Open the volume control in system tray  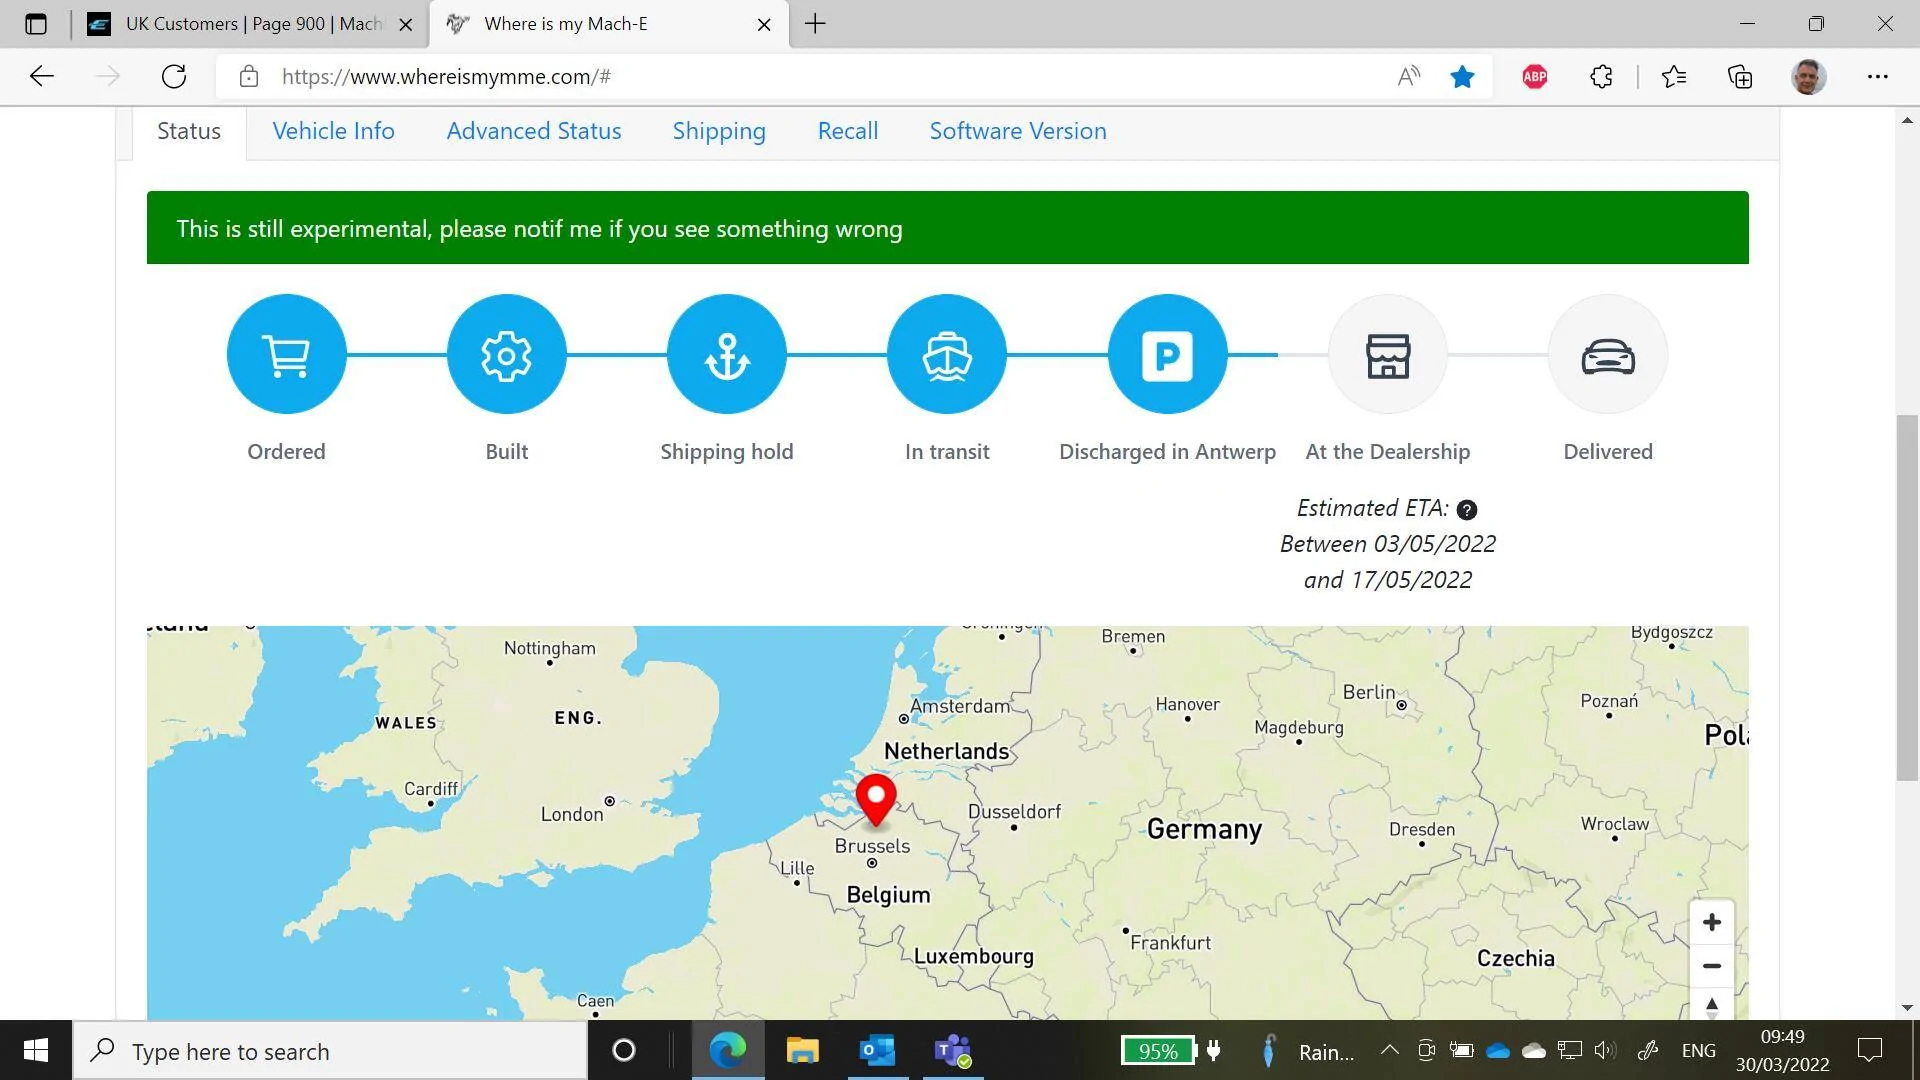pos(1605,1050)
